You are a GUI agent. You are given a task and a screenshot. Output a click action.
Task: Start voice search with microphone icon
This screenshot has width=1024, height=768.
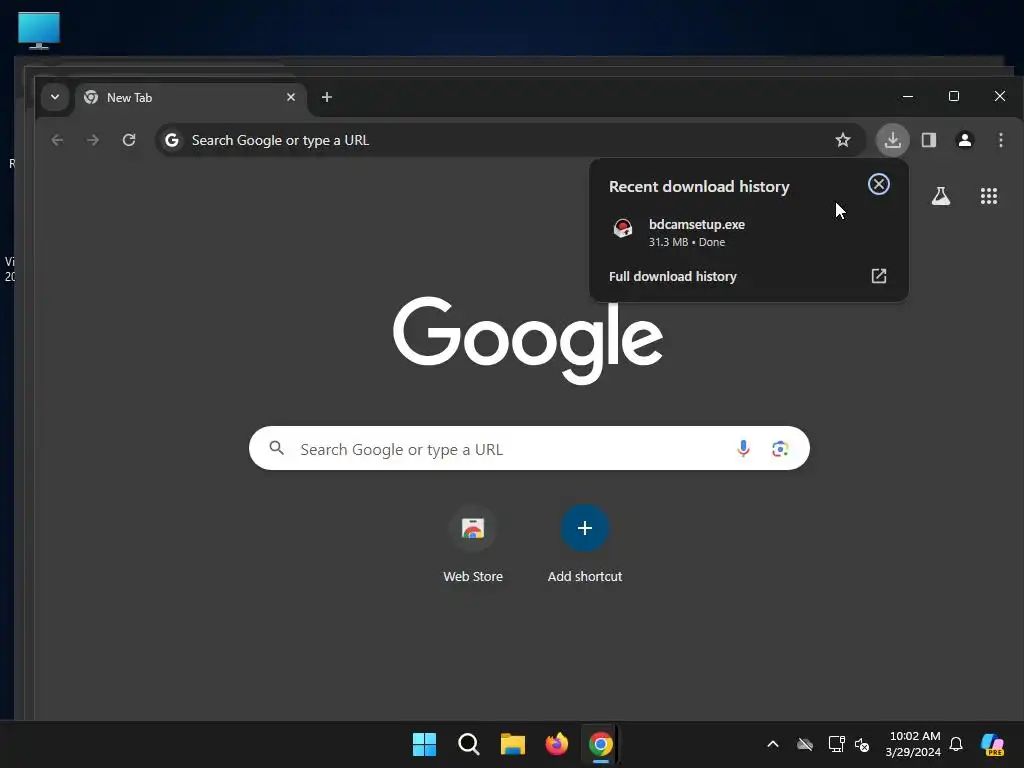(x=743, y=449)
